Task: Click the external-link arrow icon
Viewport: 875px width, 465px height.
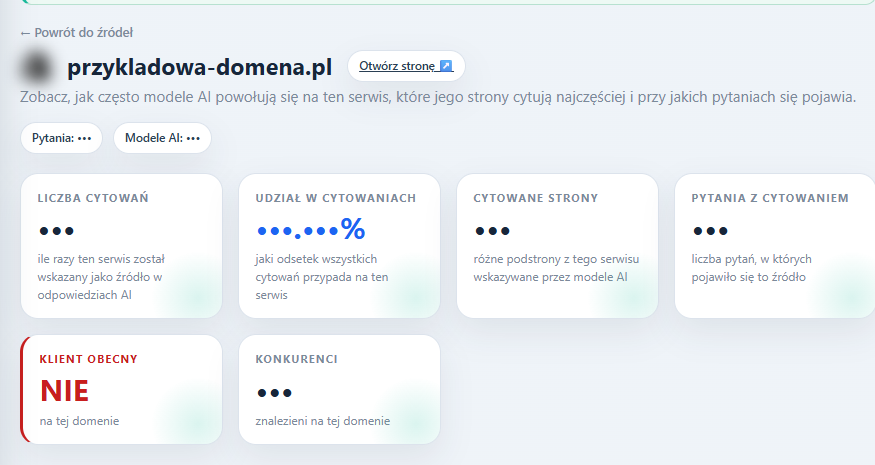Action: (446, 66)
